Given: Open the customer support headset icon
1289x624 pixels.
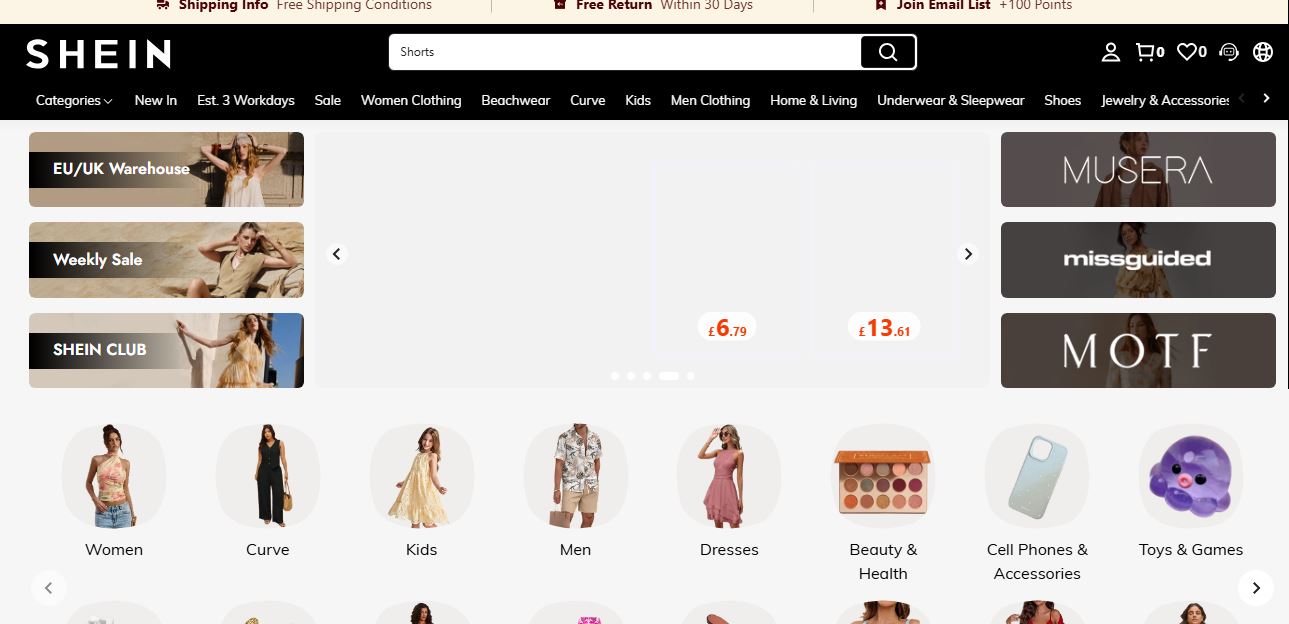Looking at the screenshot, I should tap(1229, 52).
